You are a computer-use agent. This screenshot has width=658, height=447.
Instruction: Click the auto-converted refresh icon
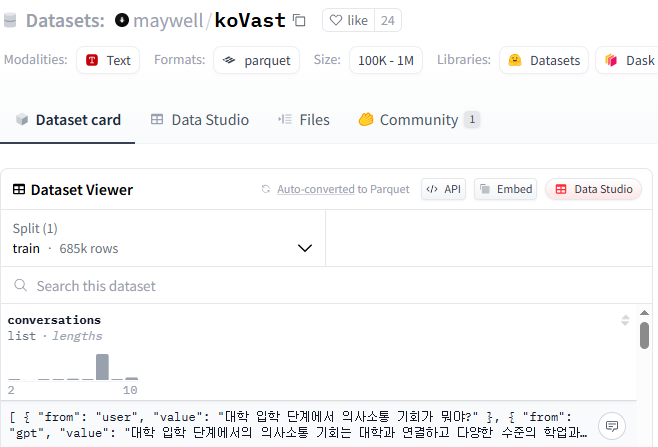(x=266, y=189)
